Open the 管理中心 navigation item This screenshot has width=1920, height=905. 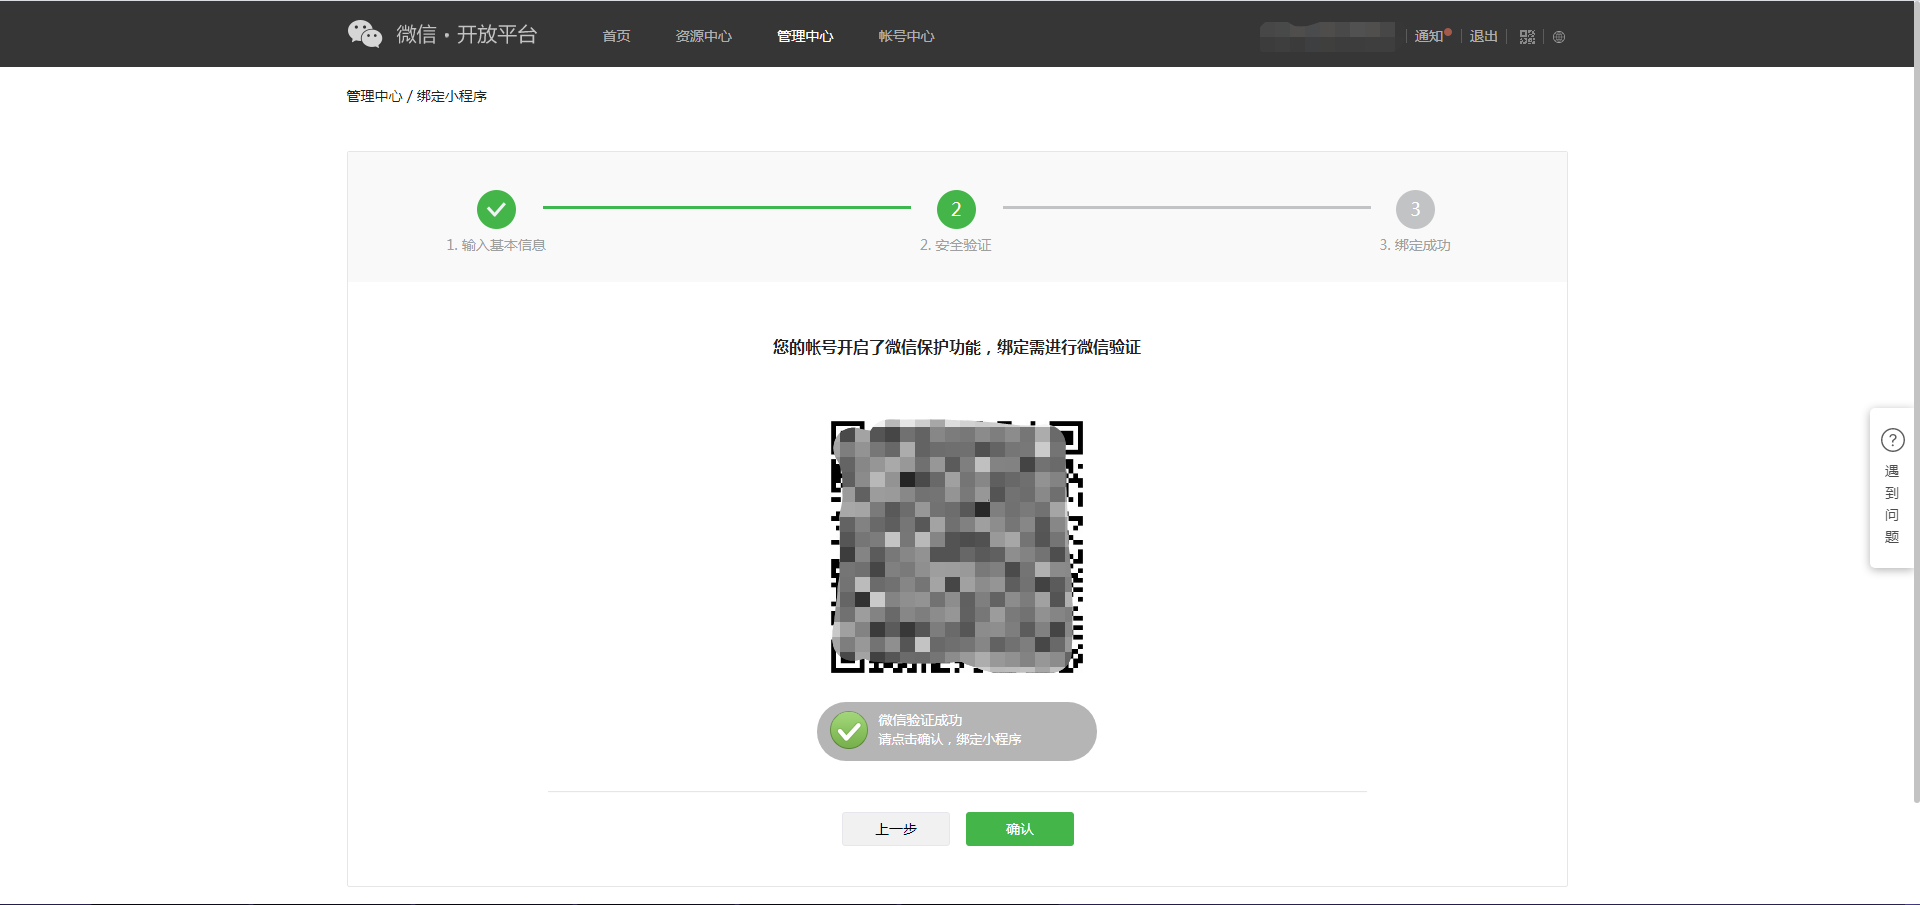point(805,36)
